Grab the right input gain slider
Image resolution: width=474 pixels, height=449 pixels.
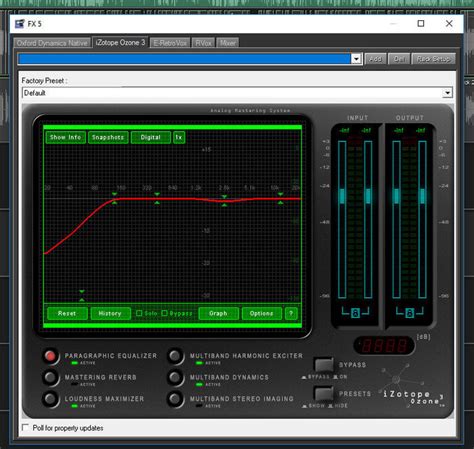coord(368,196)
